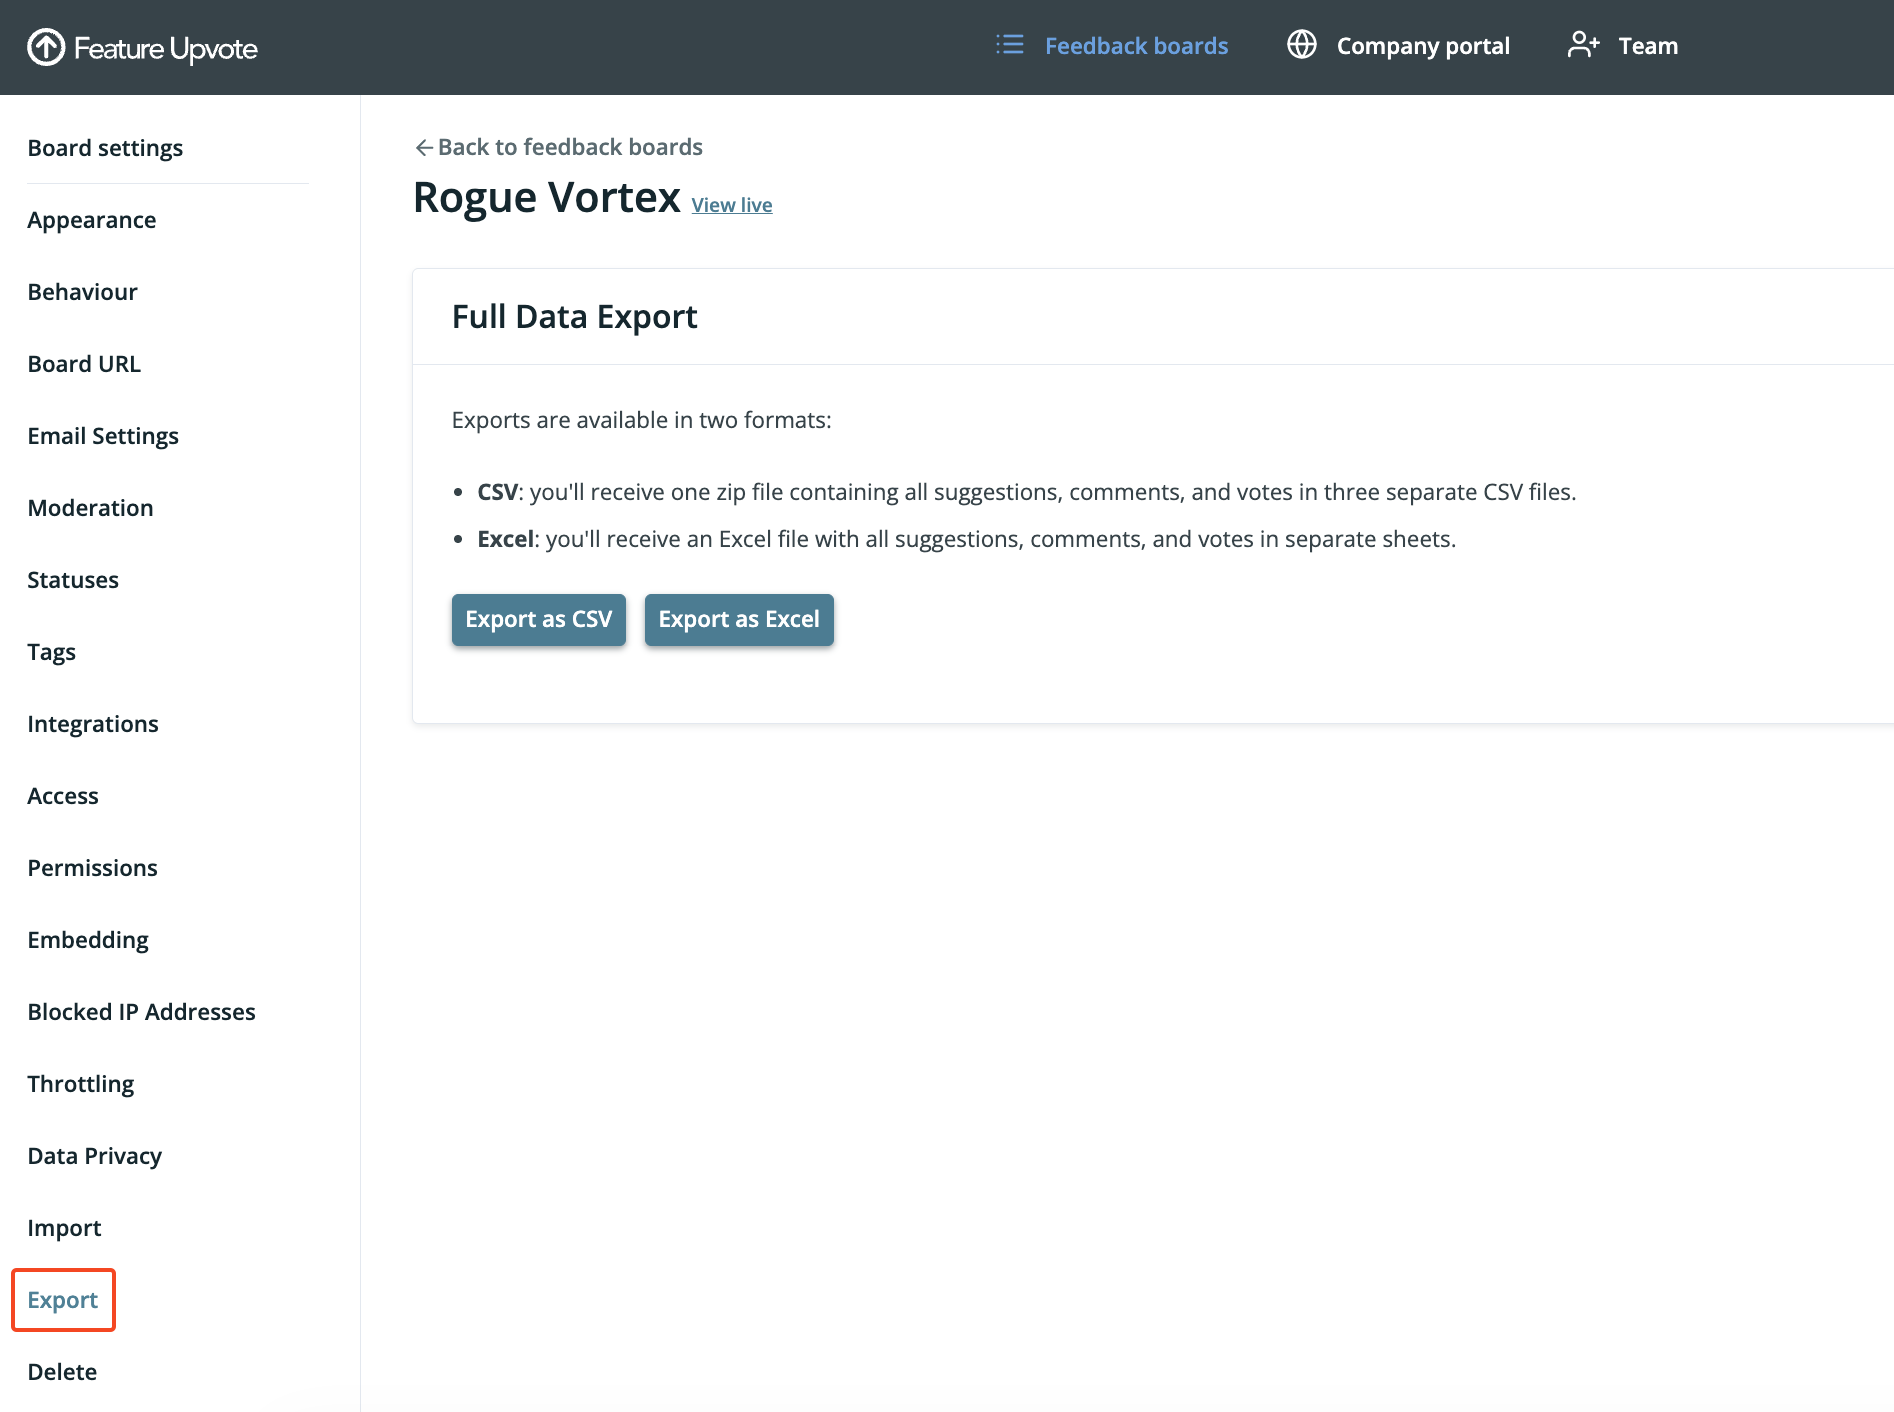Open the Company portal menu item
The height and width of the screenshot is (1412, 1894).
pyautogui.click(x=1398, y=46)
